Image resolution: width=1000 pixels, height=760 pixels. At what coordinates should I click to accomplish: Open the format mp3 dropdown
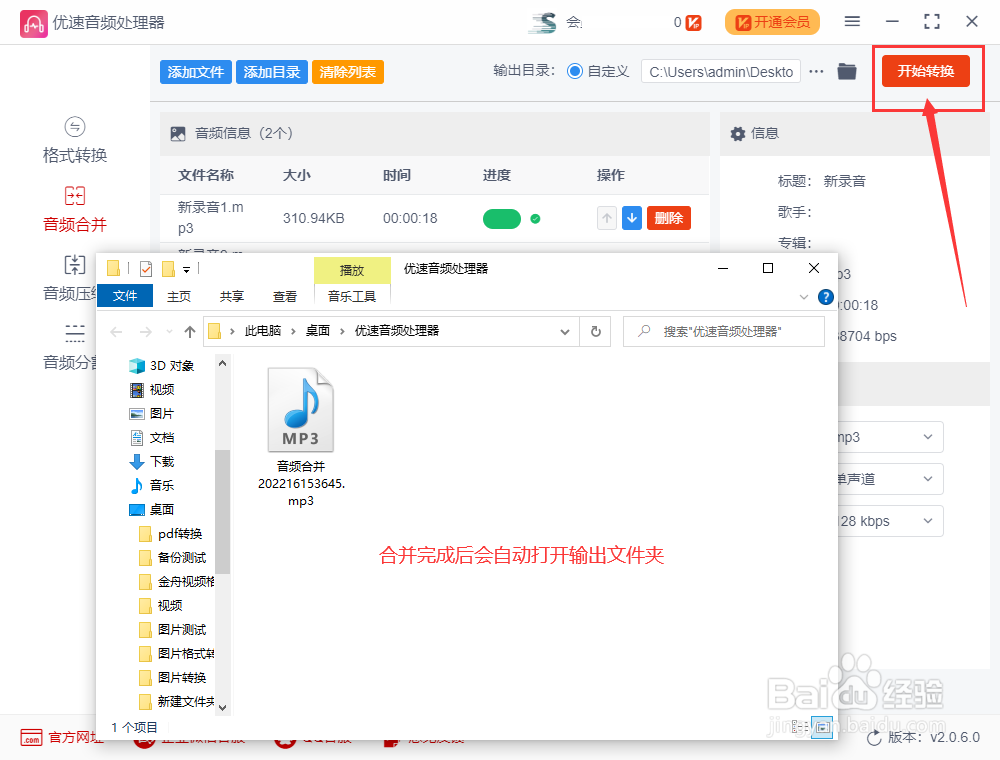890,437
